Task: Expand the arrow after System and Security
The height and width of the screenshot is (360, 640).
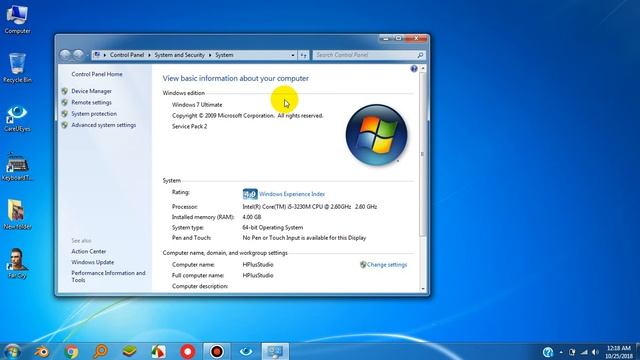Action: point(210,55)
